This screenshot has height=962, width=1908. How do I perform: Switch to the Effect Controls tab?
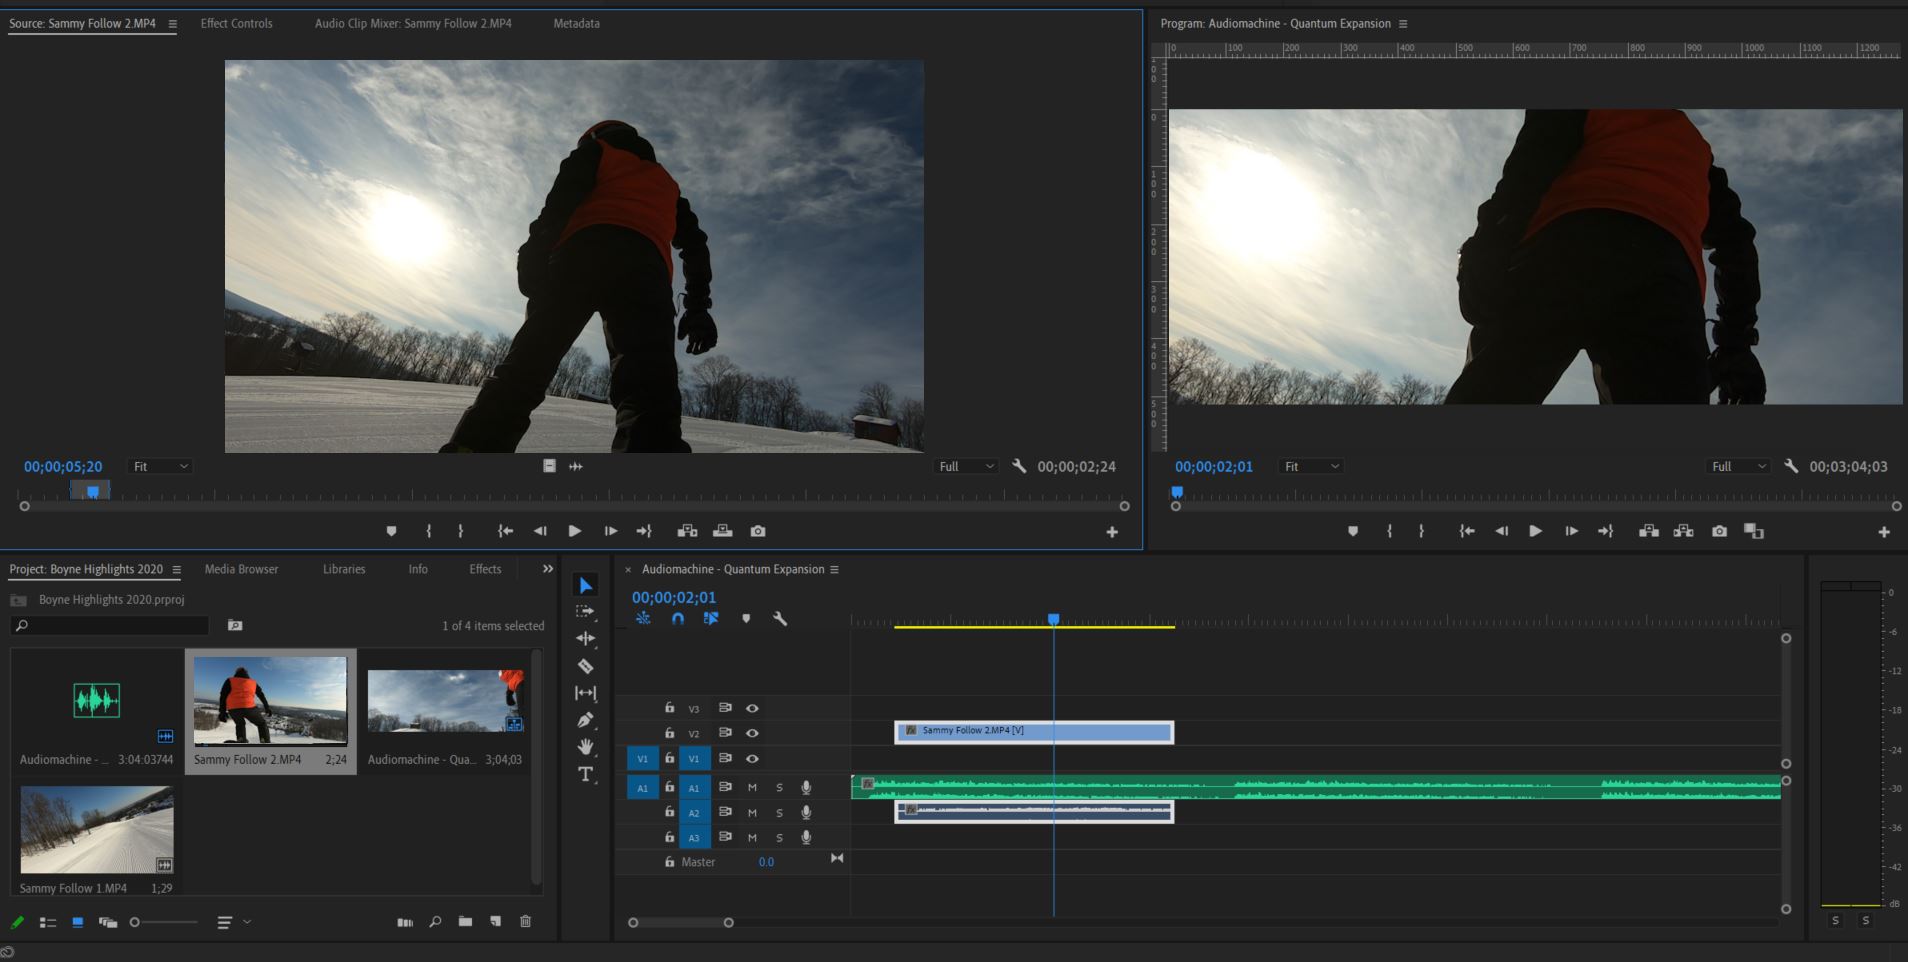[x=236, y=23]
